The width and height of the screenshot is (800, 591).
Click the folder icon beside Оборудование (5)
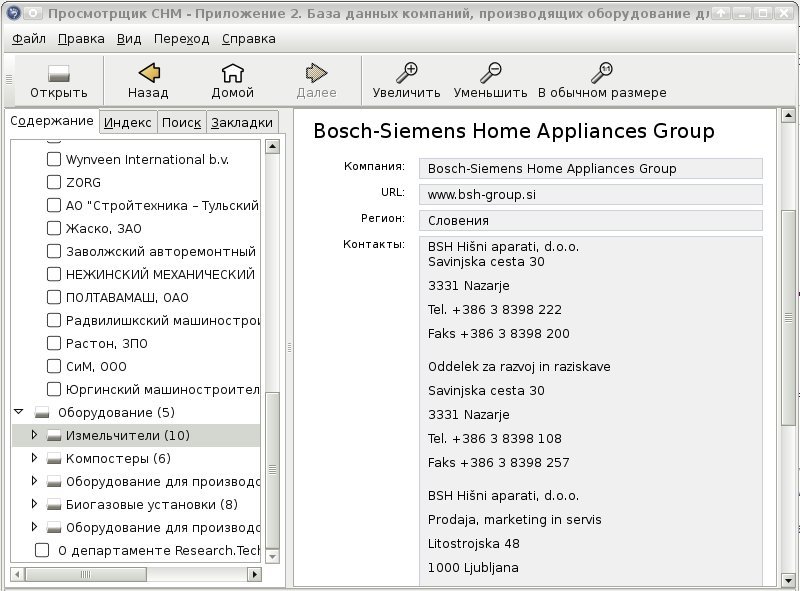coord(42,412)
